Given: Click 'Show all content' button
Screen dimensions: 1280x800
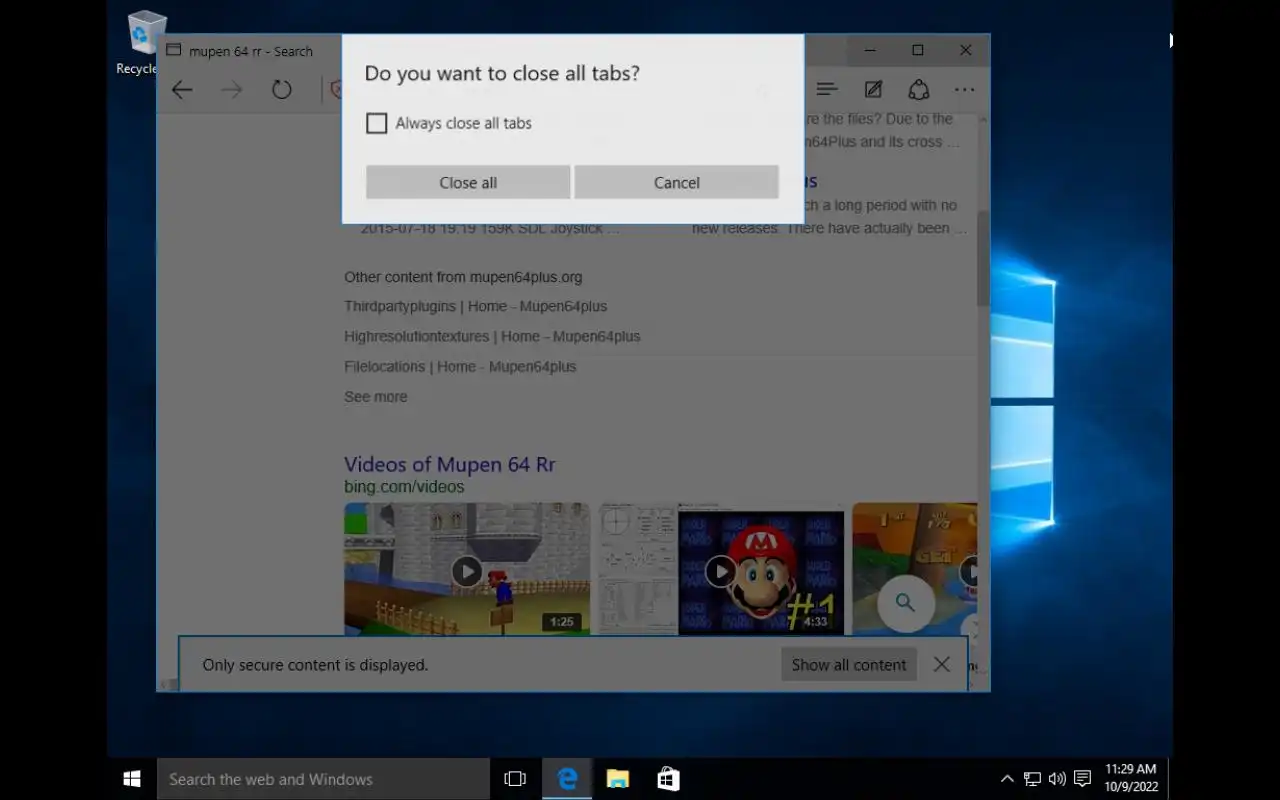Looking at the screenshot, I should coord(849,664).
